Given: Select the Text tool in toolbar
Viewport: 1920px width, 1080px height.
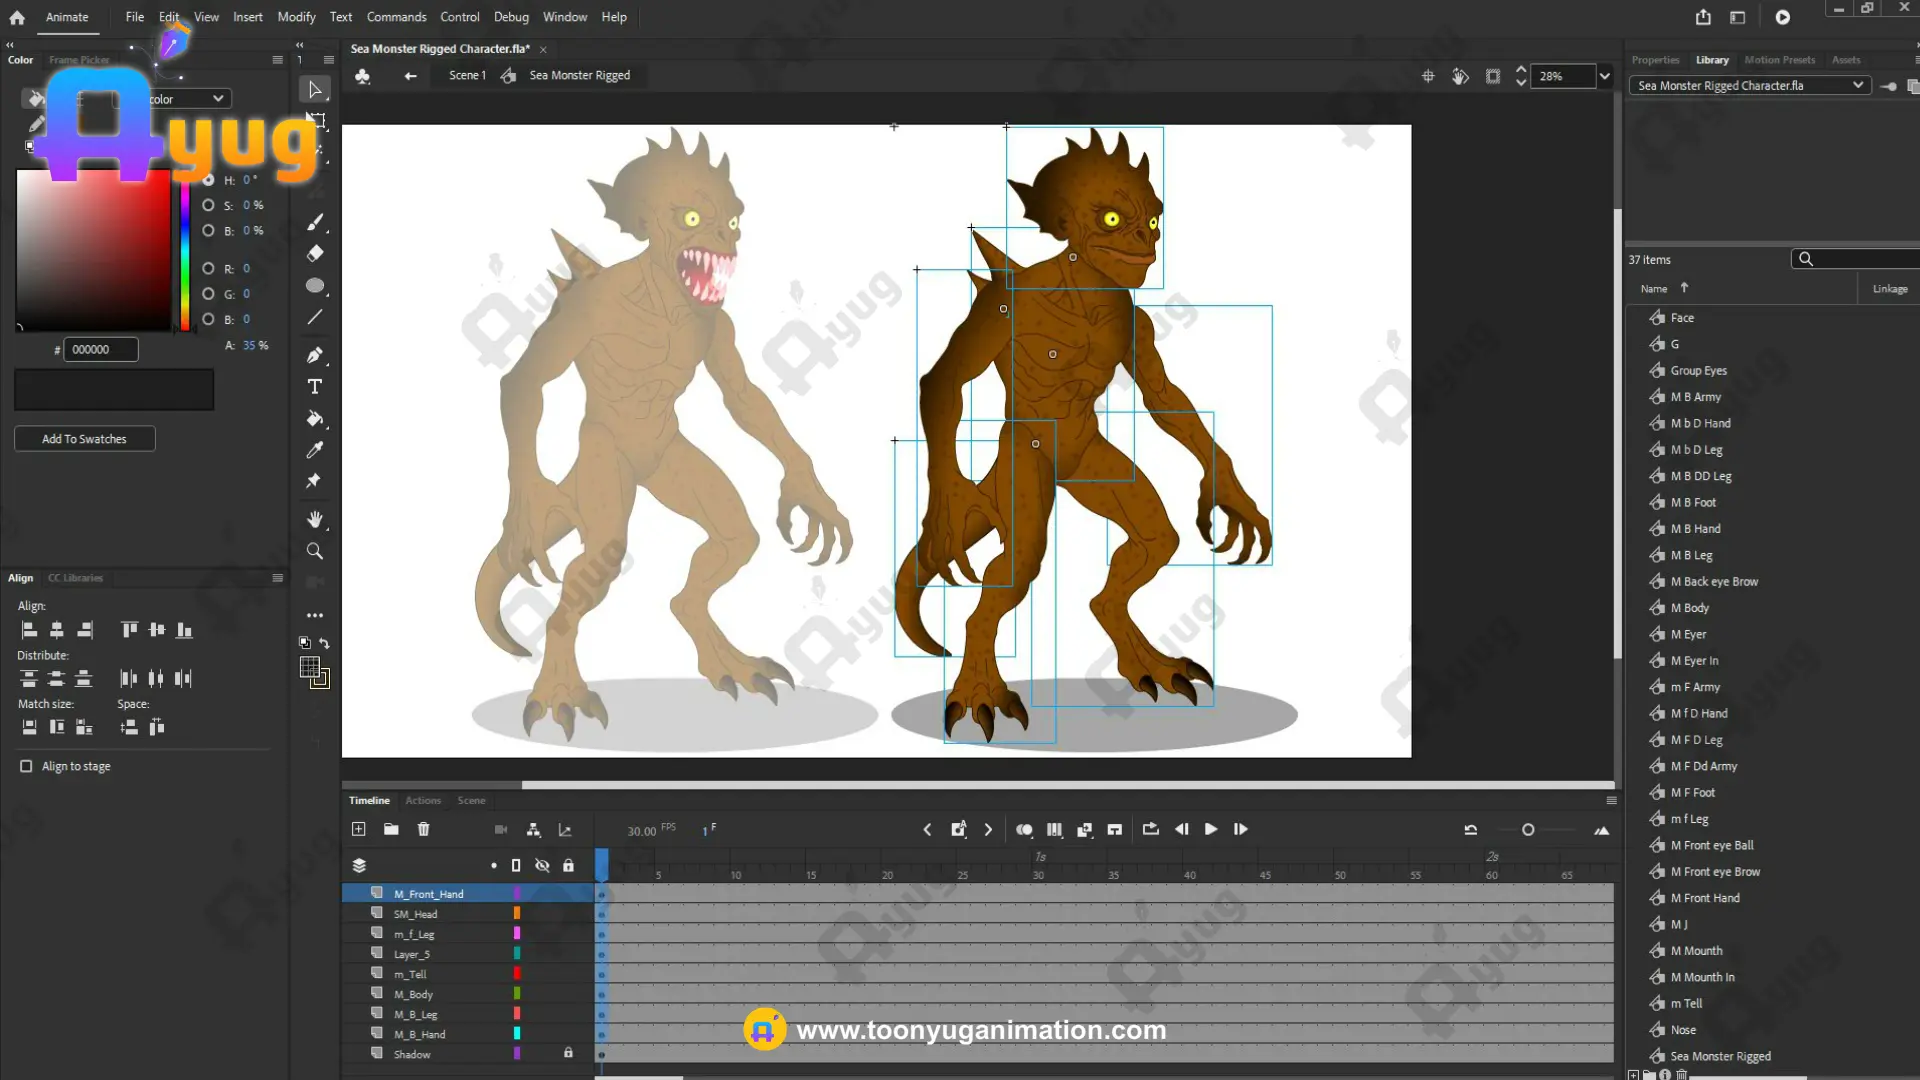Looking at the screenshot, I should tap(315, 387).
